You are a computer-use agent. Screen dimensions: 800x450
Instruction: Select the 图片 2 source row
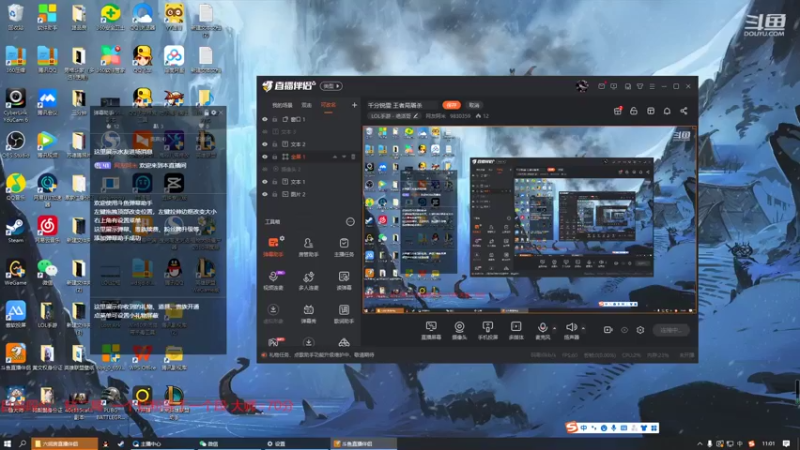[308, 194]
